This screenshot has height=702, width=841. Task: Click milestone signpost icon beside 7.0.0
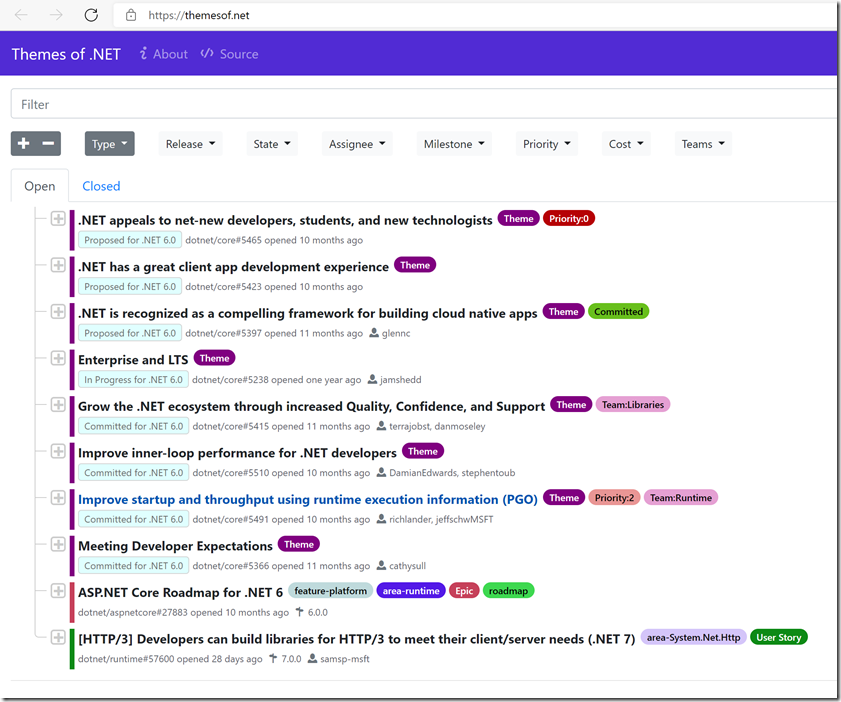[x=274, y=659]
